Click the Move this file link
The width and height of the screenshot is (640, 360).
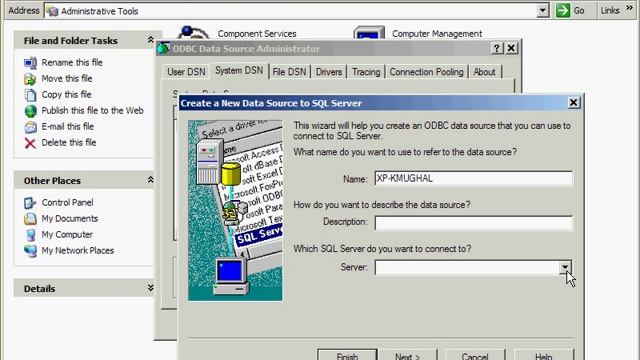67,78
